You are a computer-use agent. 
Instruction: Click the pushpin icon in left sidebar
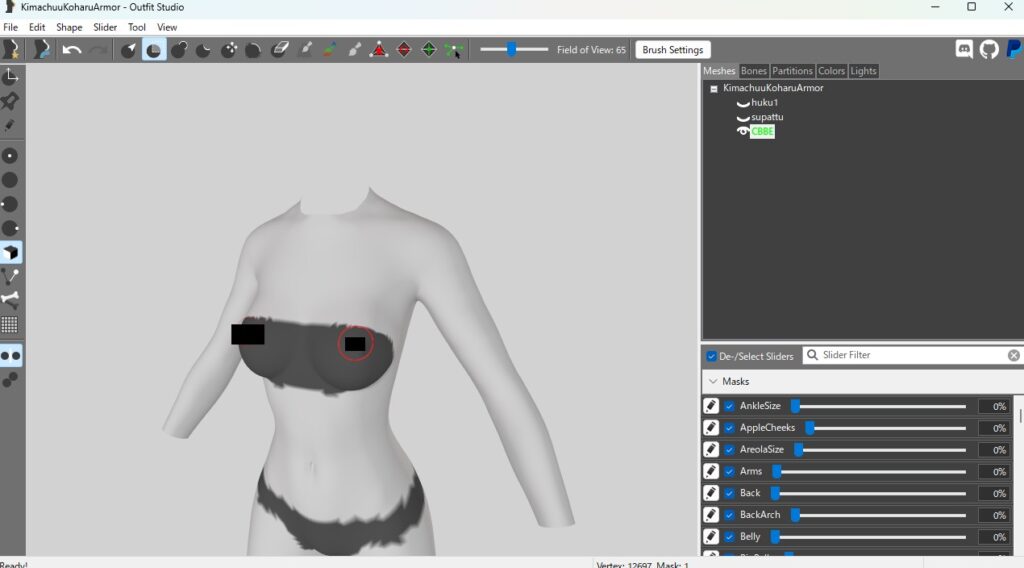point(10,101)
